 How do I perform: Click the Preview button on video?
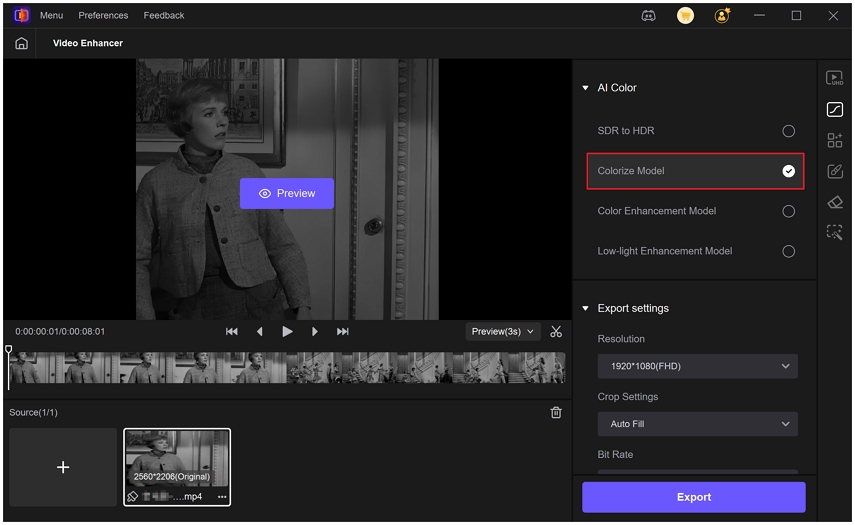tap(287, 194)
